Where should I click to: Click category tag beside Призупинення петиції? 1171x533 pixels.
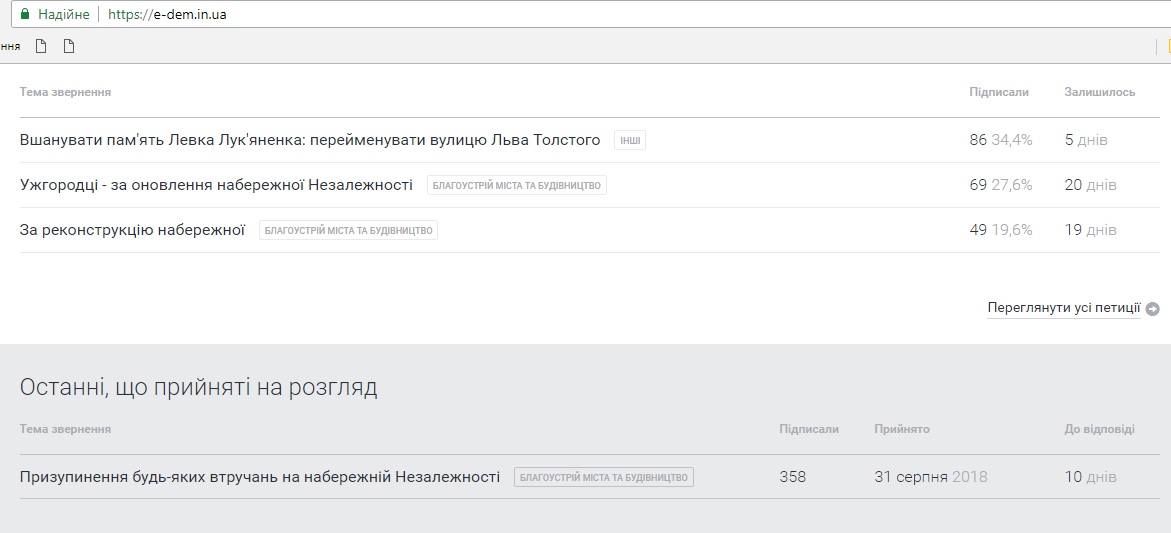[x=604, y=478]
